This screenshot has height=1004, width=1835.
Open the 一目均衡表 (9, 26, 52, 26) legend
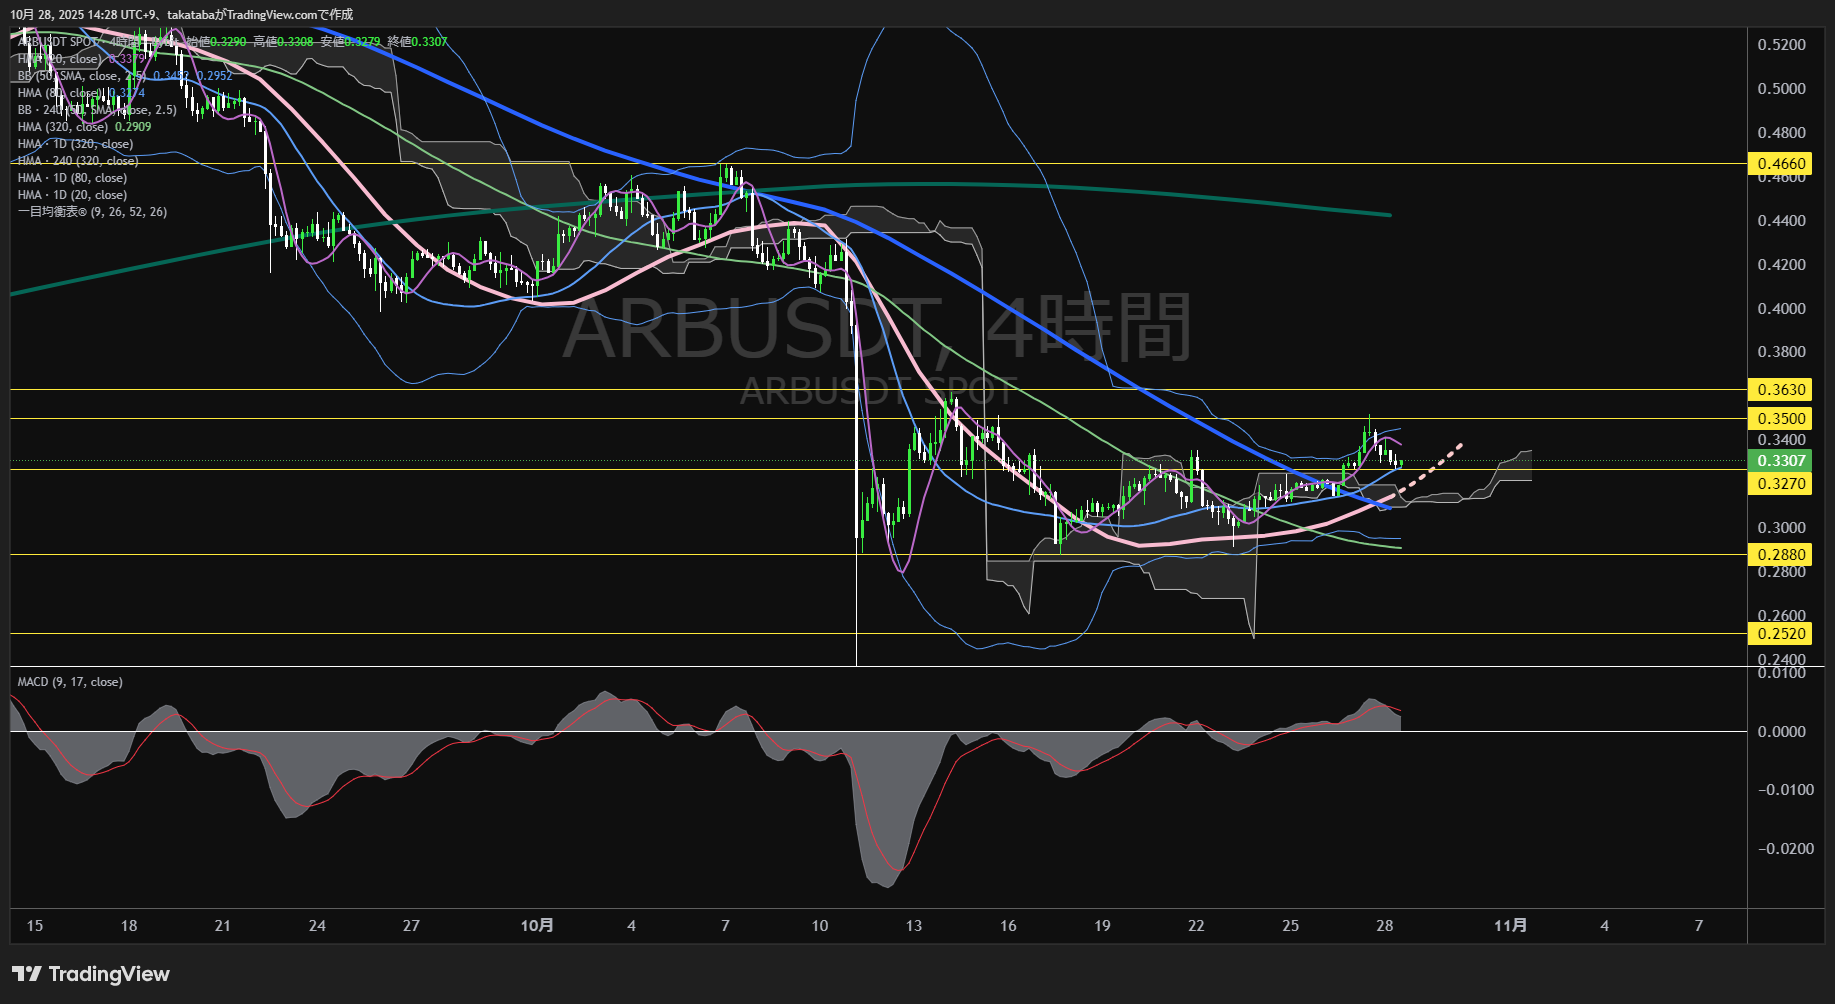click(x=92, y=212)
